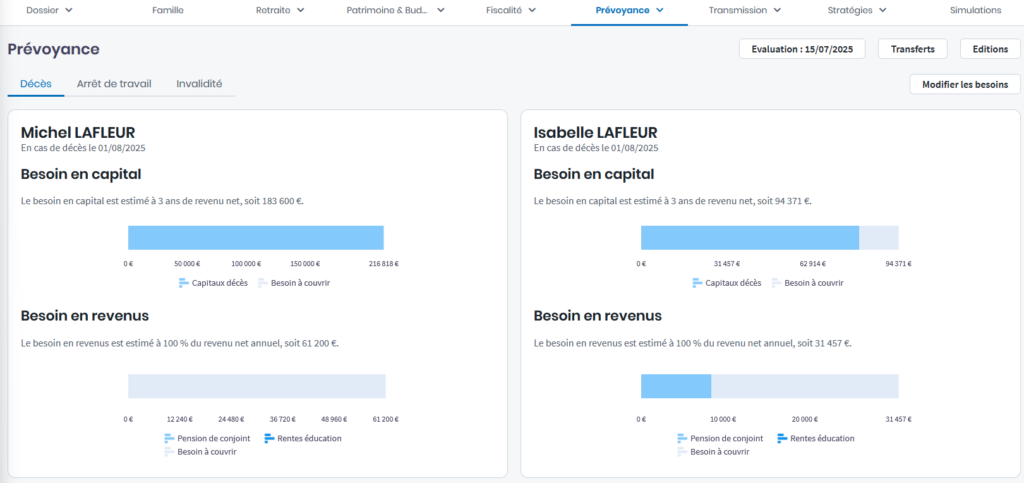This screenshot has height=483, width=1024.
Task: Click Rentes éducation legend icon in Isabelle's panel
Action: pyautogui.click(x=782, y=438)
